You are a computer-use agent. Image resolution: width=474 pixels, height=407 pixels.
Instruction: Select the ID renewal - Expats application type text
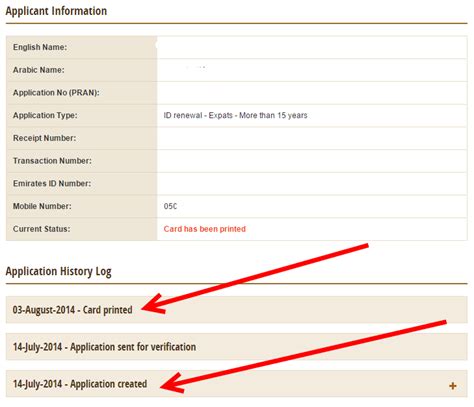[x=235, y=115]
